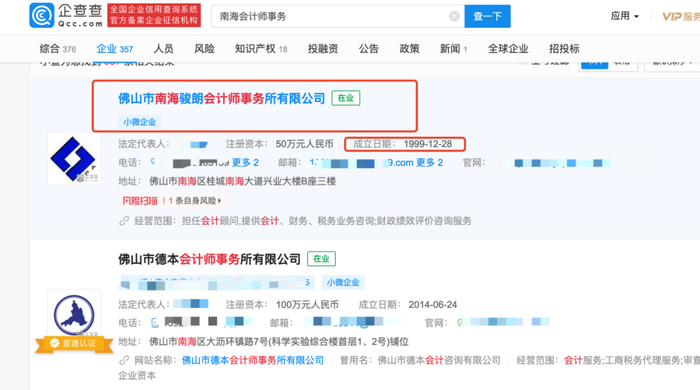Select former name 佛山市德本会计咨询有限公司

439,361
